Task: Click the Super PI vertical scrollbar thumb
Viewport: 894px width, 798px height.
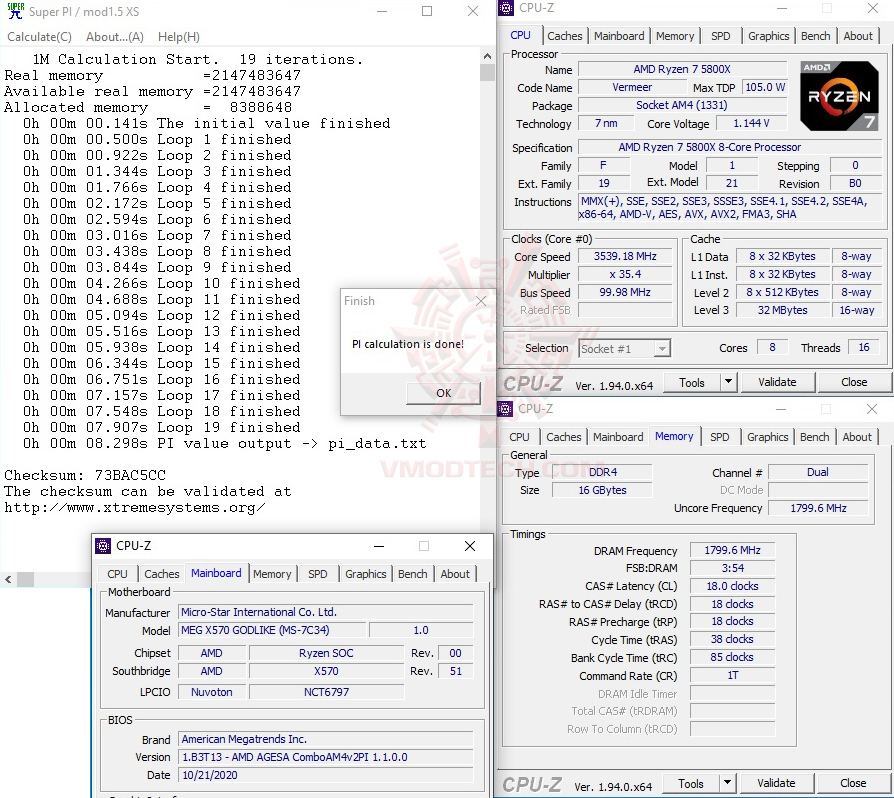Action: 487,72
